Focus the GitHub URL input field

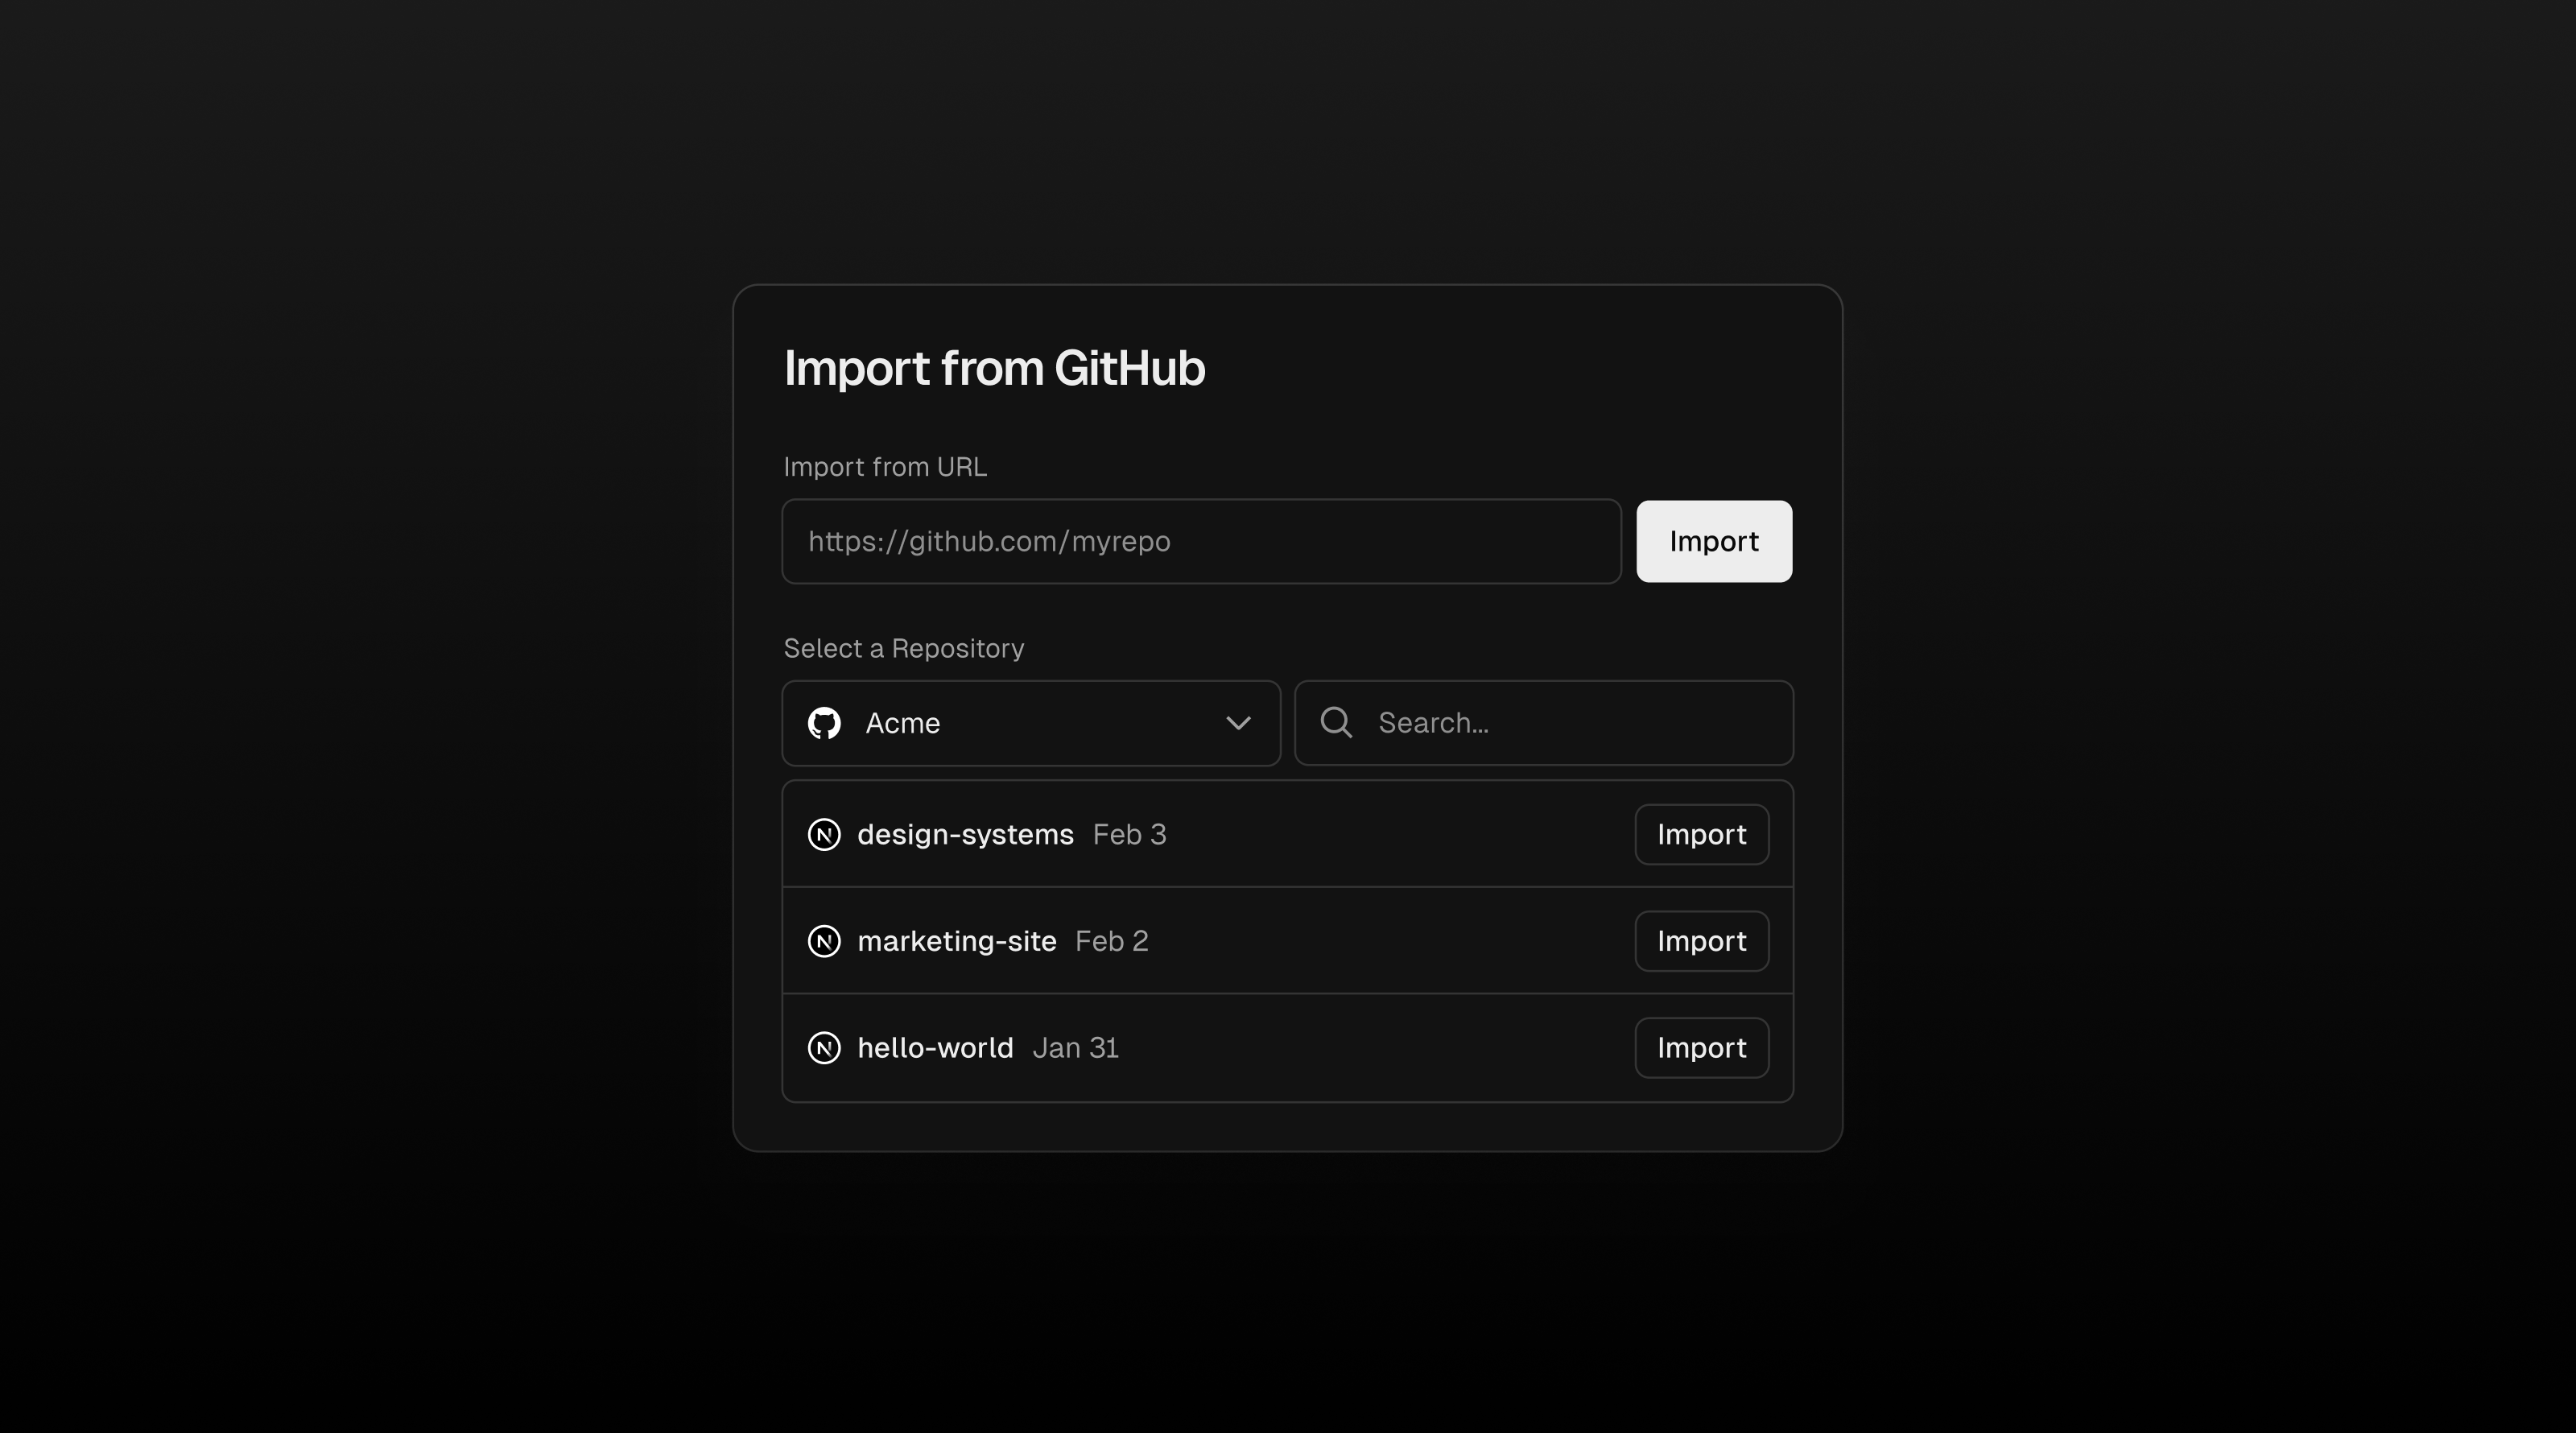pos(1200,541)
